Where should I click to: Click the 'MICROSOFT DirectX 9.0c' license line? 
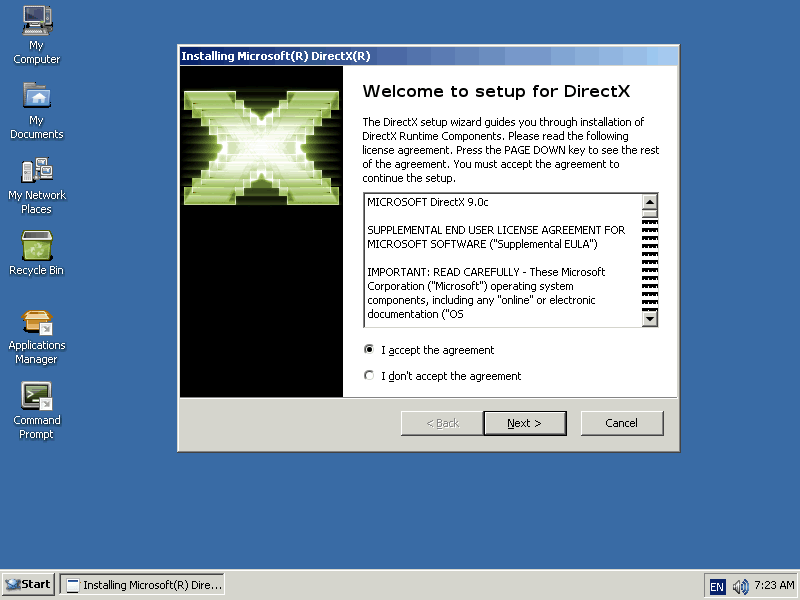tap(428, 202)
